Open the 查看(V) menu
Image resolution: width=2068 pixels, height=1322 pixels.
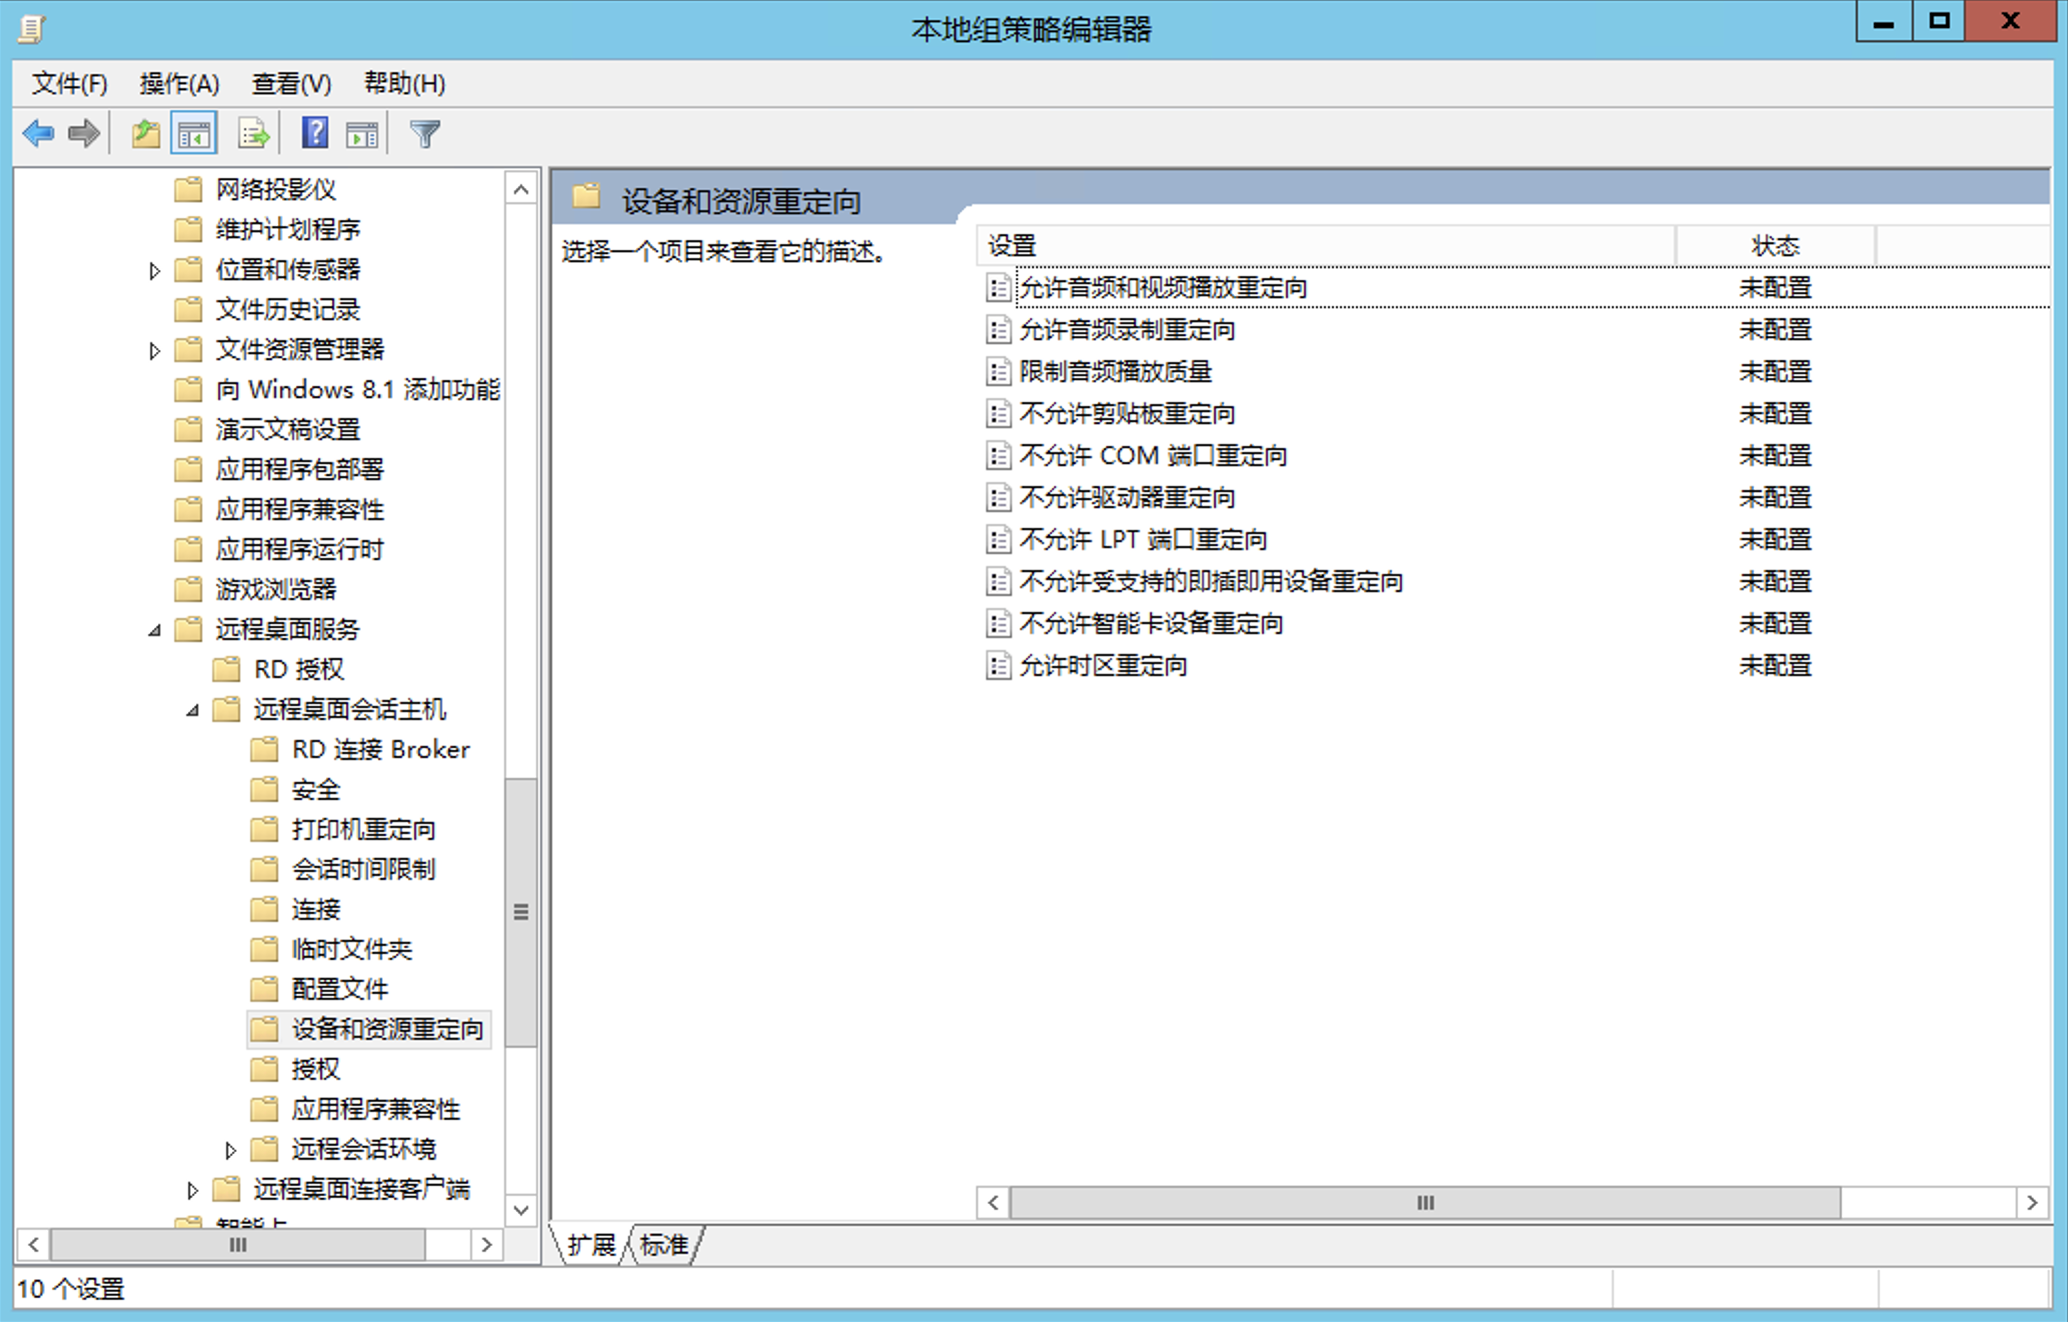click(x=291, y=84)
